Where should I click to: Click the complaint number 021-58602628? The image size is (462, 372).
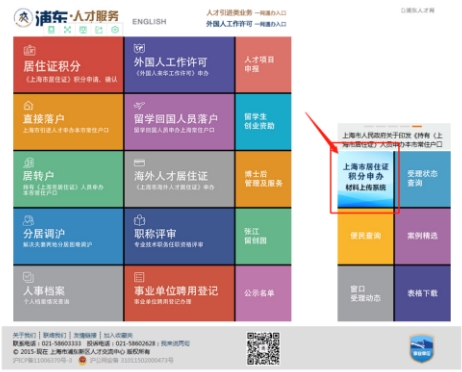tap(136, 343)
